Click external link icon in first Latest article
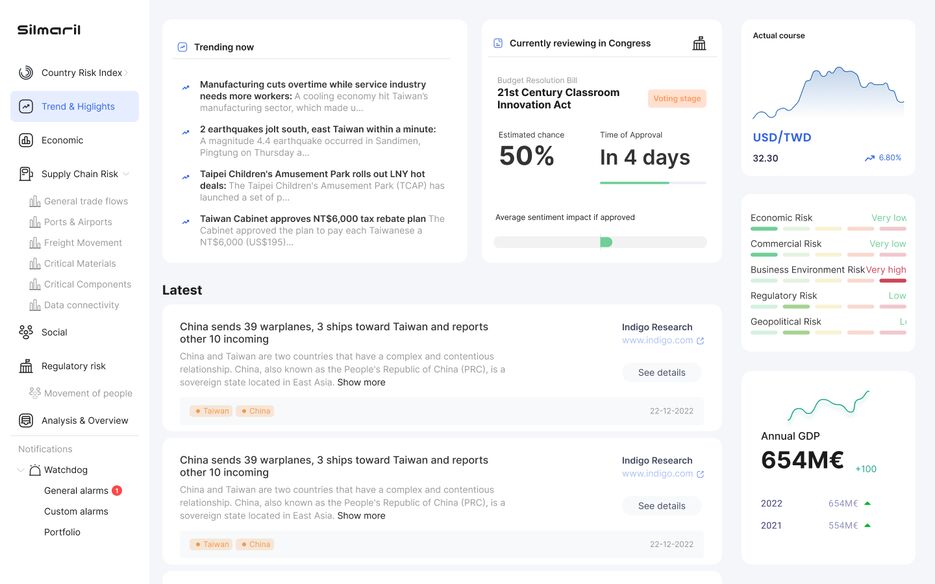 pos(700,341)
